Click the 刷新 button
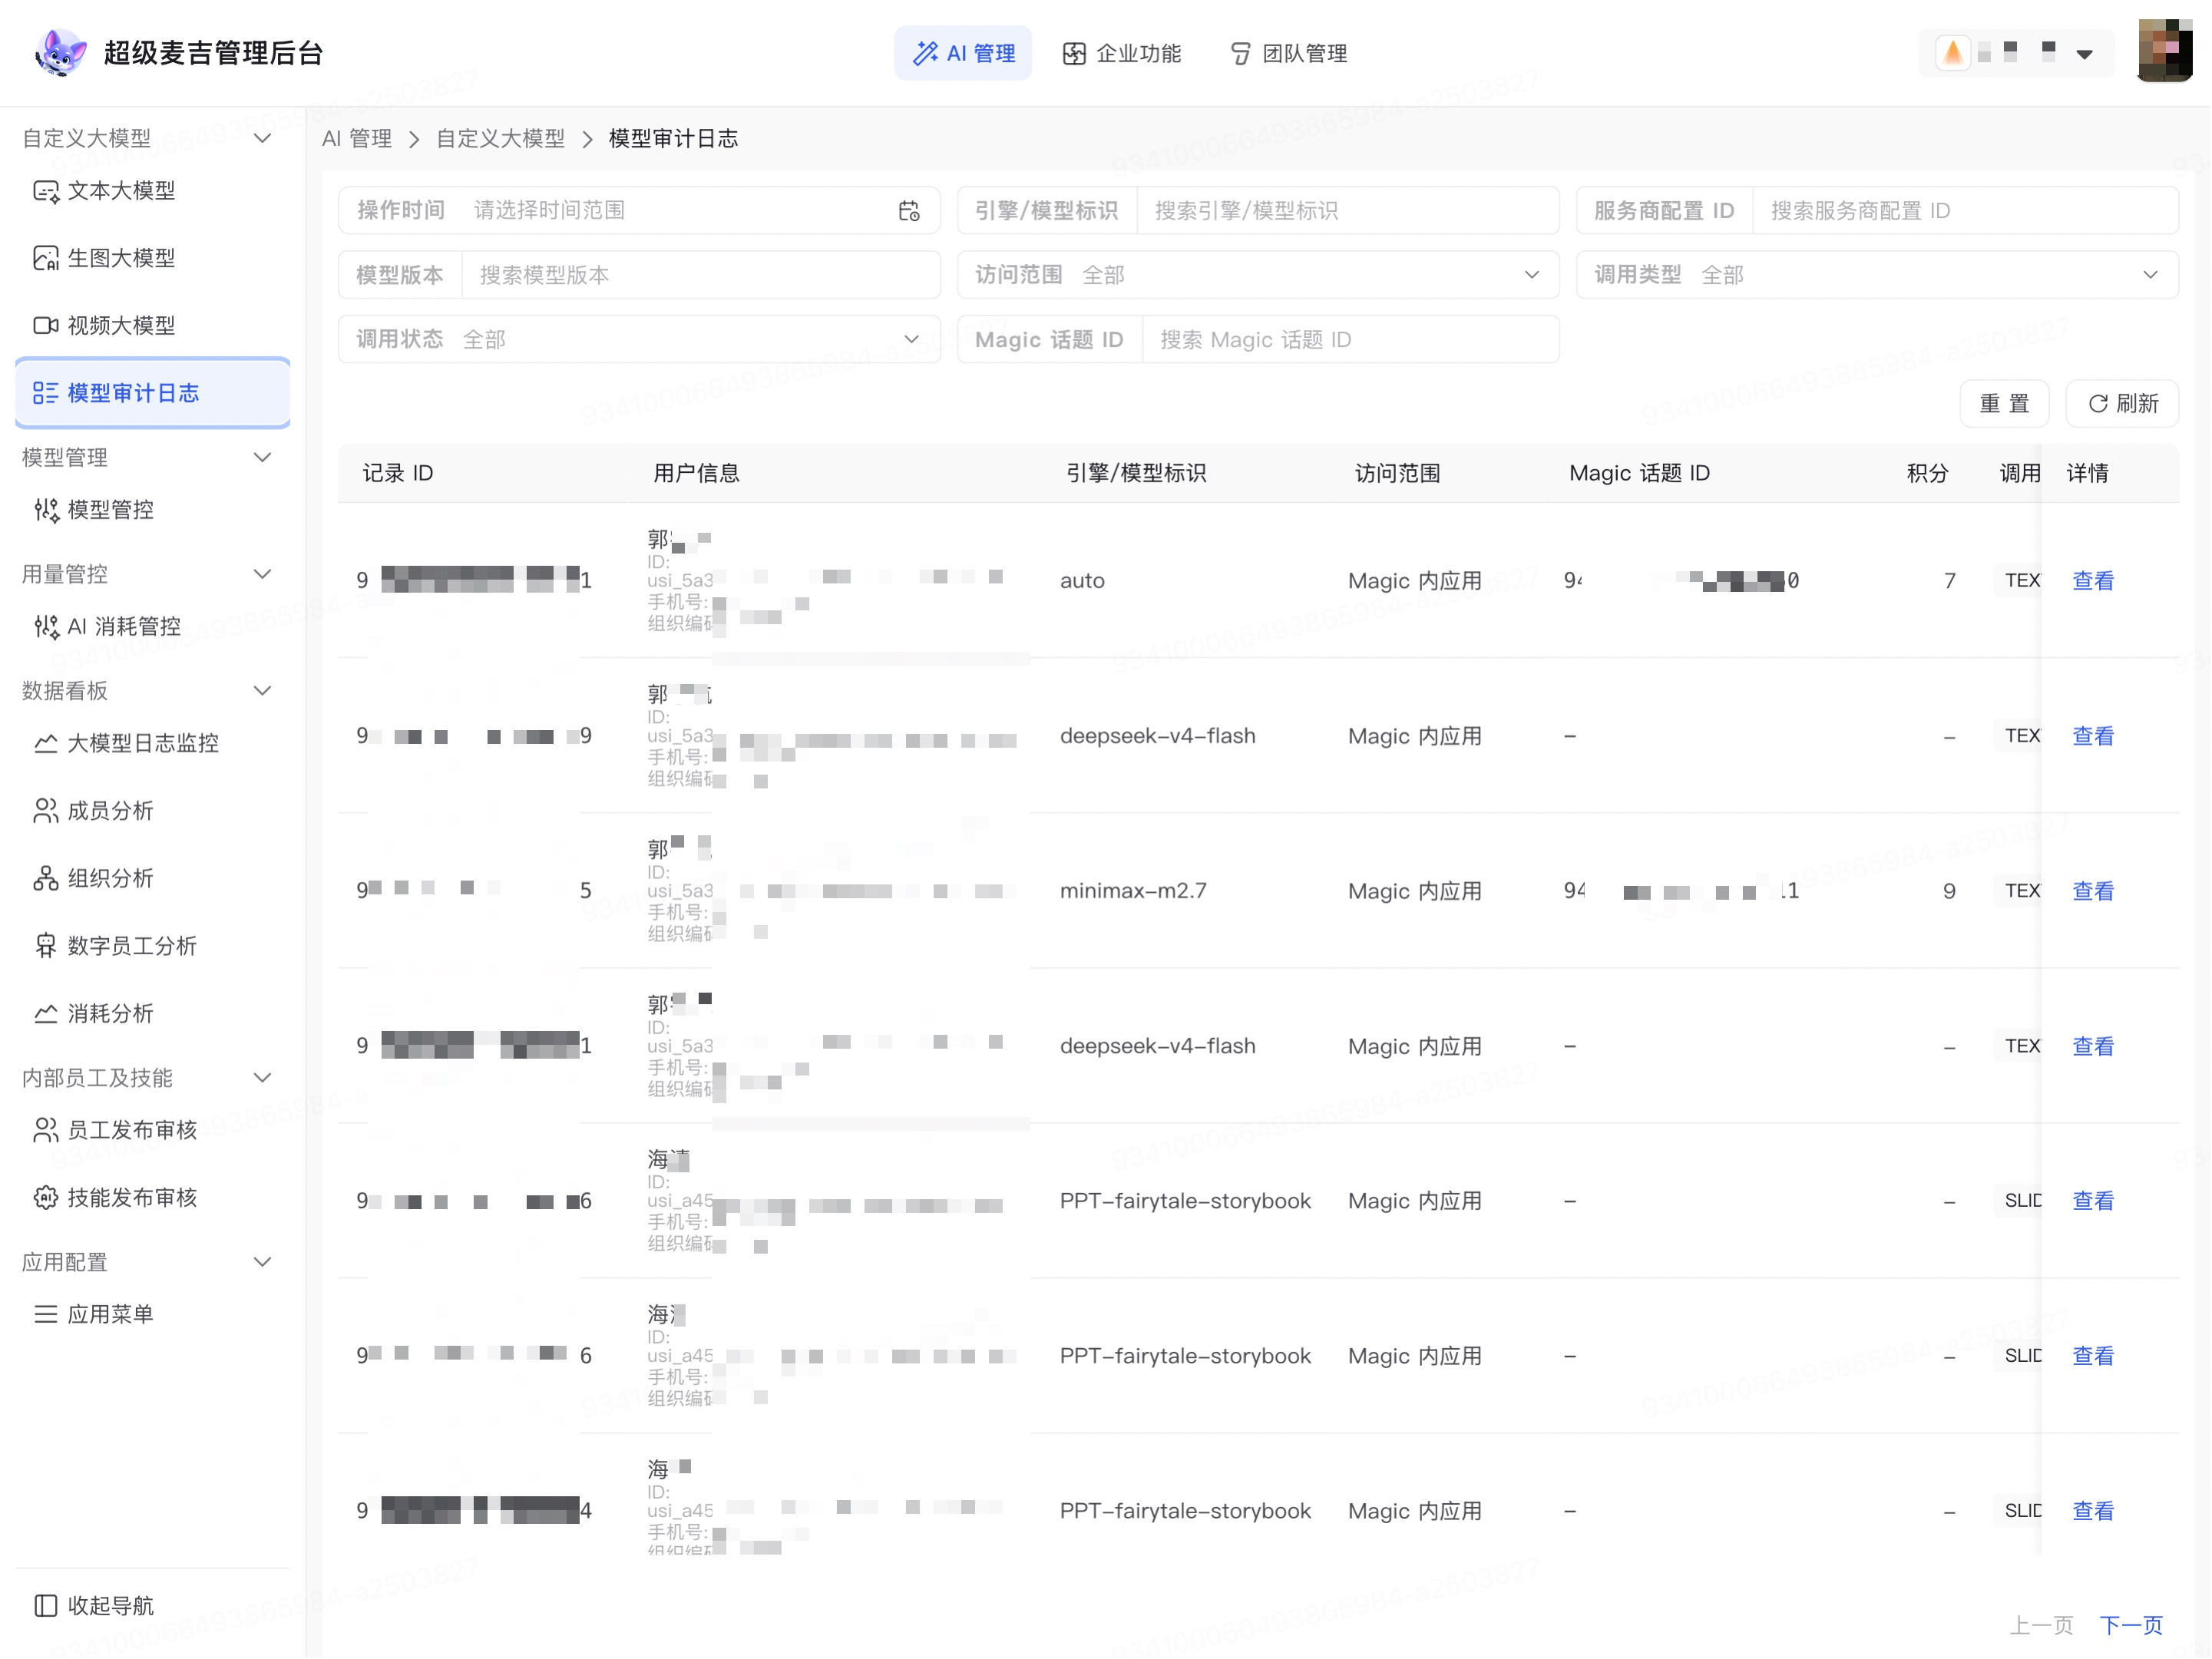Image resolution: width=2212 pixels, height=1659 pixels. (2122, 404)
